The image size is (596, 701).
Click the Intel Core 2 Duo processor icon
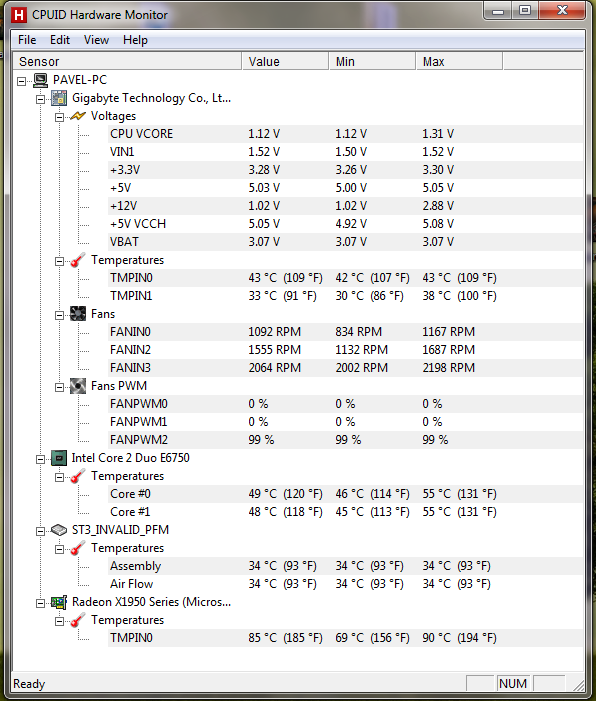59,458
